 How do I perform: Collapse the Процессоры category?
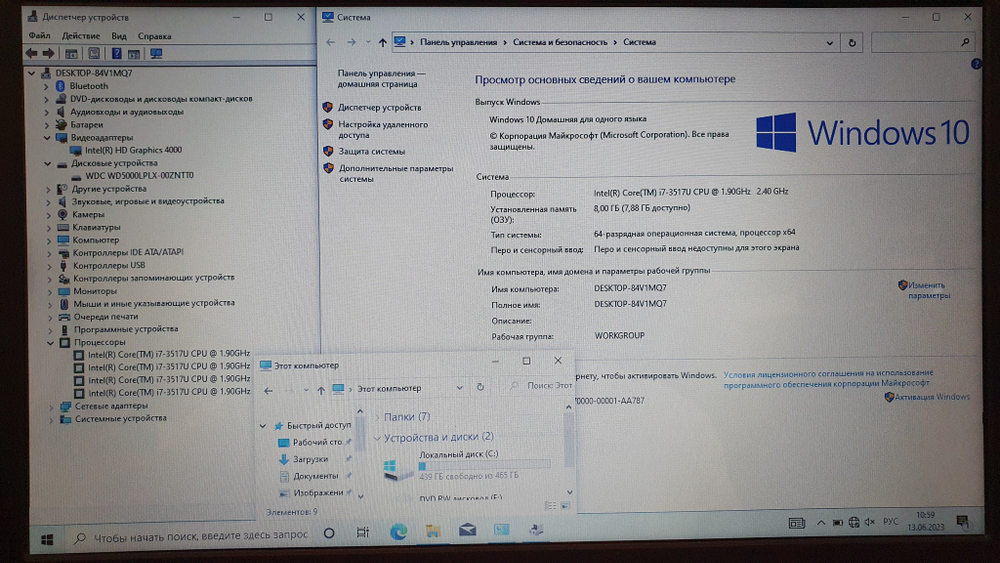click(50, 342)
